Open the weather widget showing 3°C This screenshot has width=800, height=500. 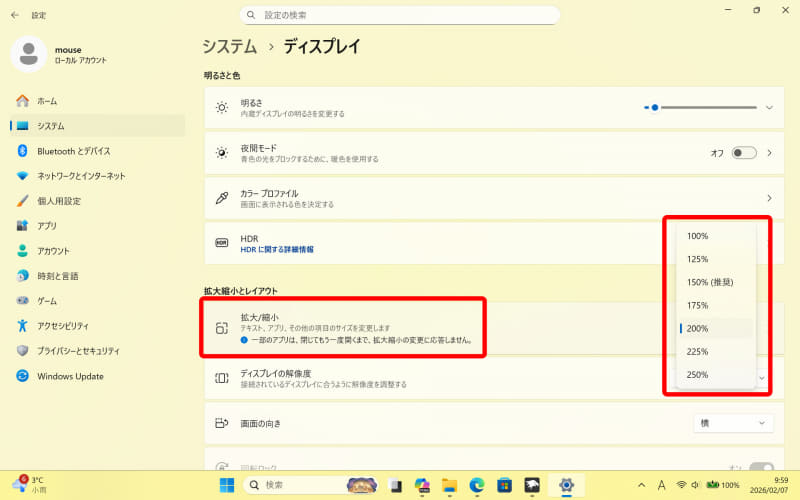click(x=29, y=485)
